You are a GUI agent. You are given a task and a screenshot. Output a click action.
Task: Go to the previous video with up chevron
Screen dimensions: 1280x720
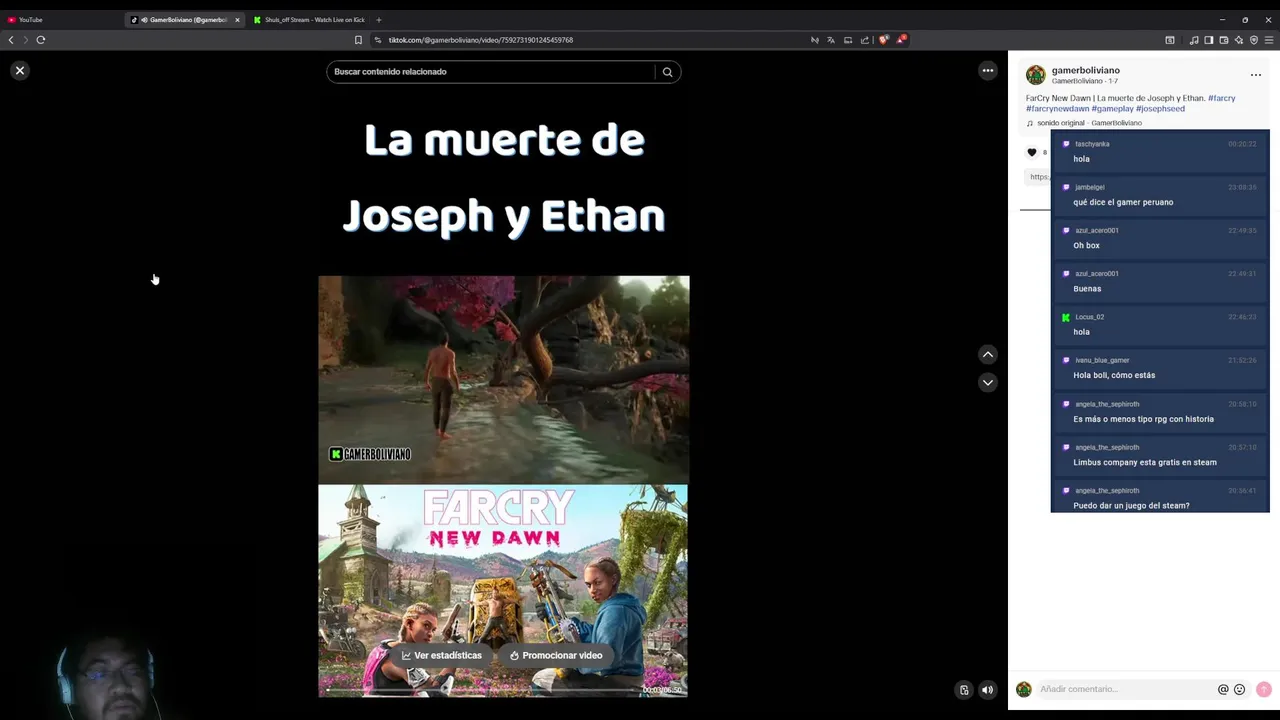[987, 354]
